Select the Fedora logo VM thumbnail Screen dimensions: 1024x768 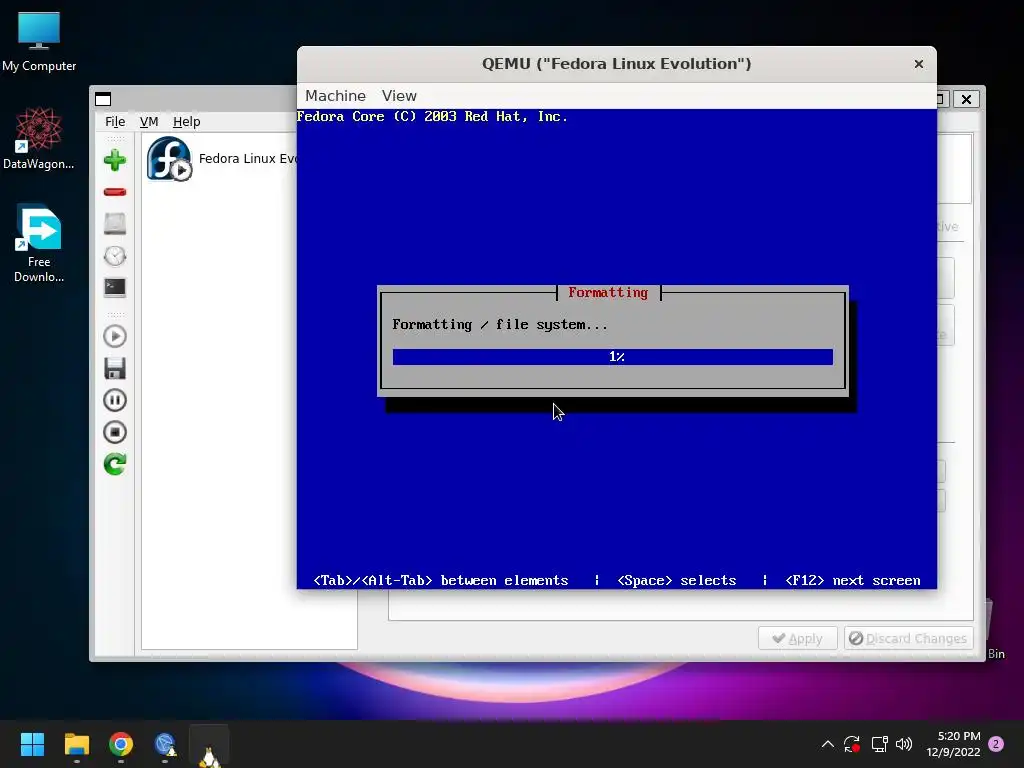click(169, 159)
